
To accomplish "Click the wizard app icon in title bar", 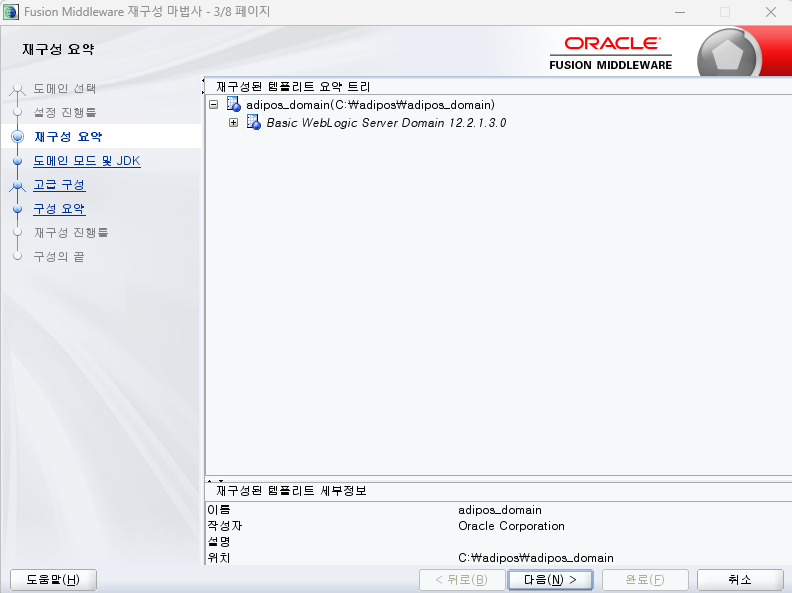I will [11, 12].
